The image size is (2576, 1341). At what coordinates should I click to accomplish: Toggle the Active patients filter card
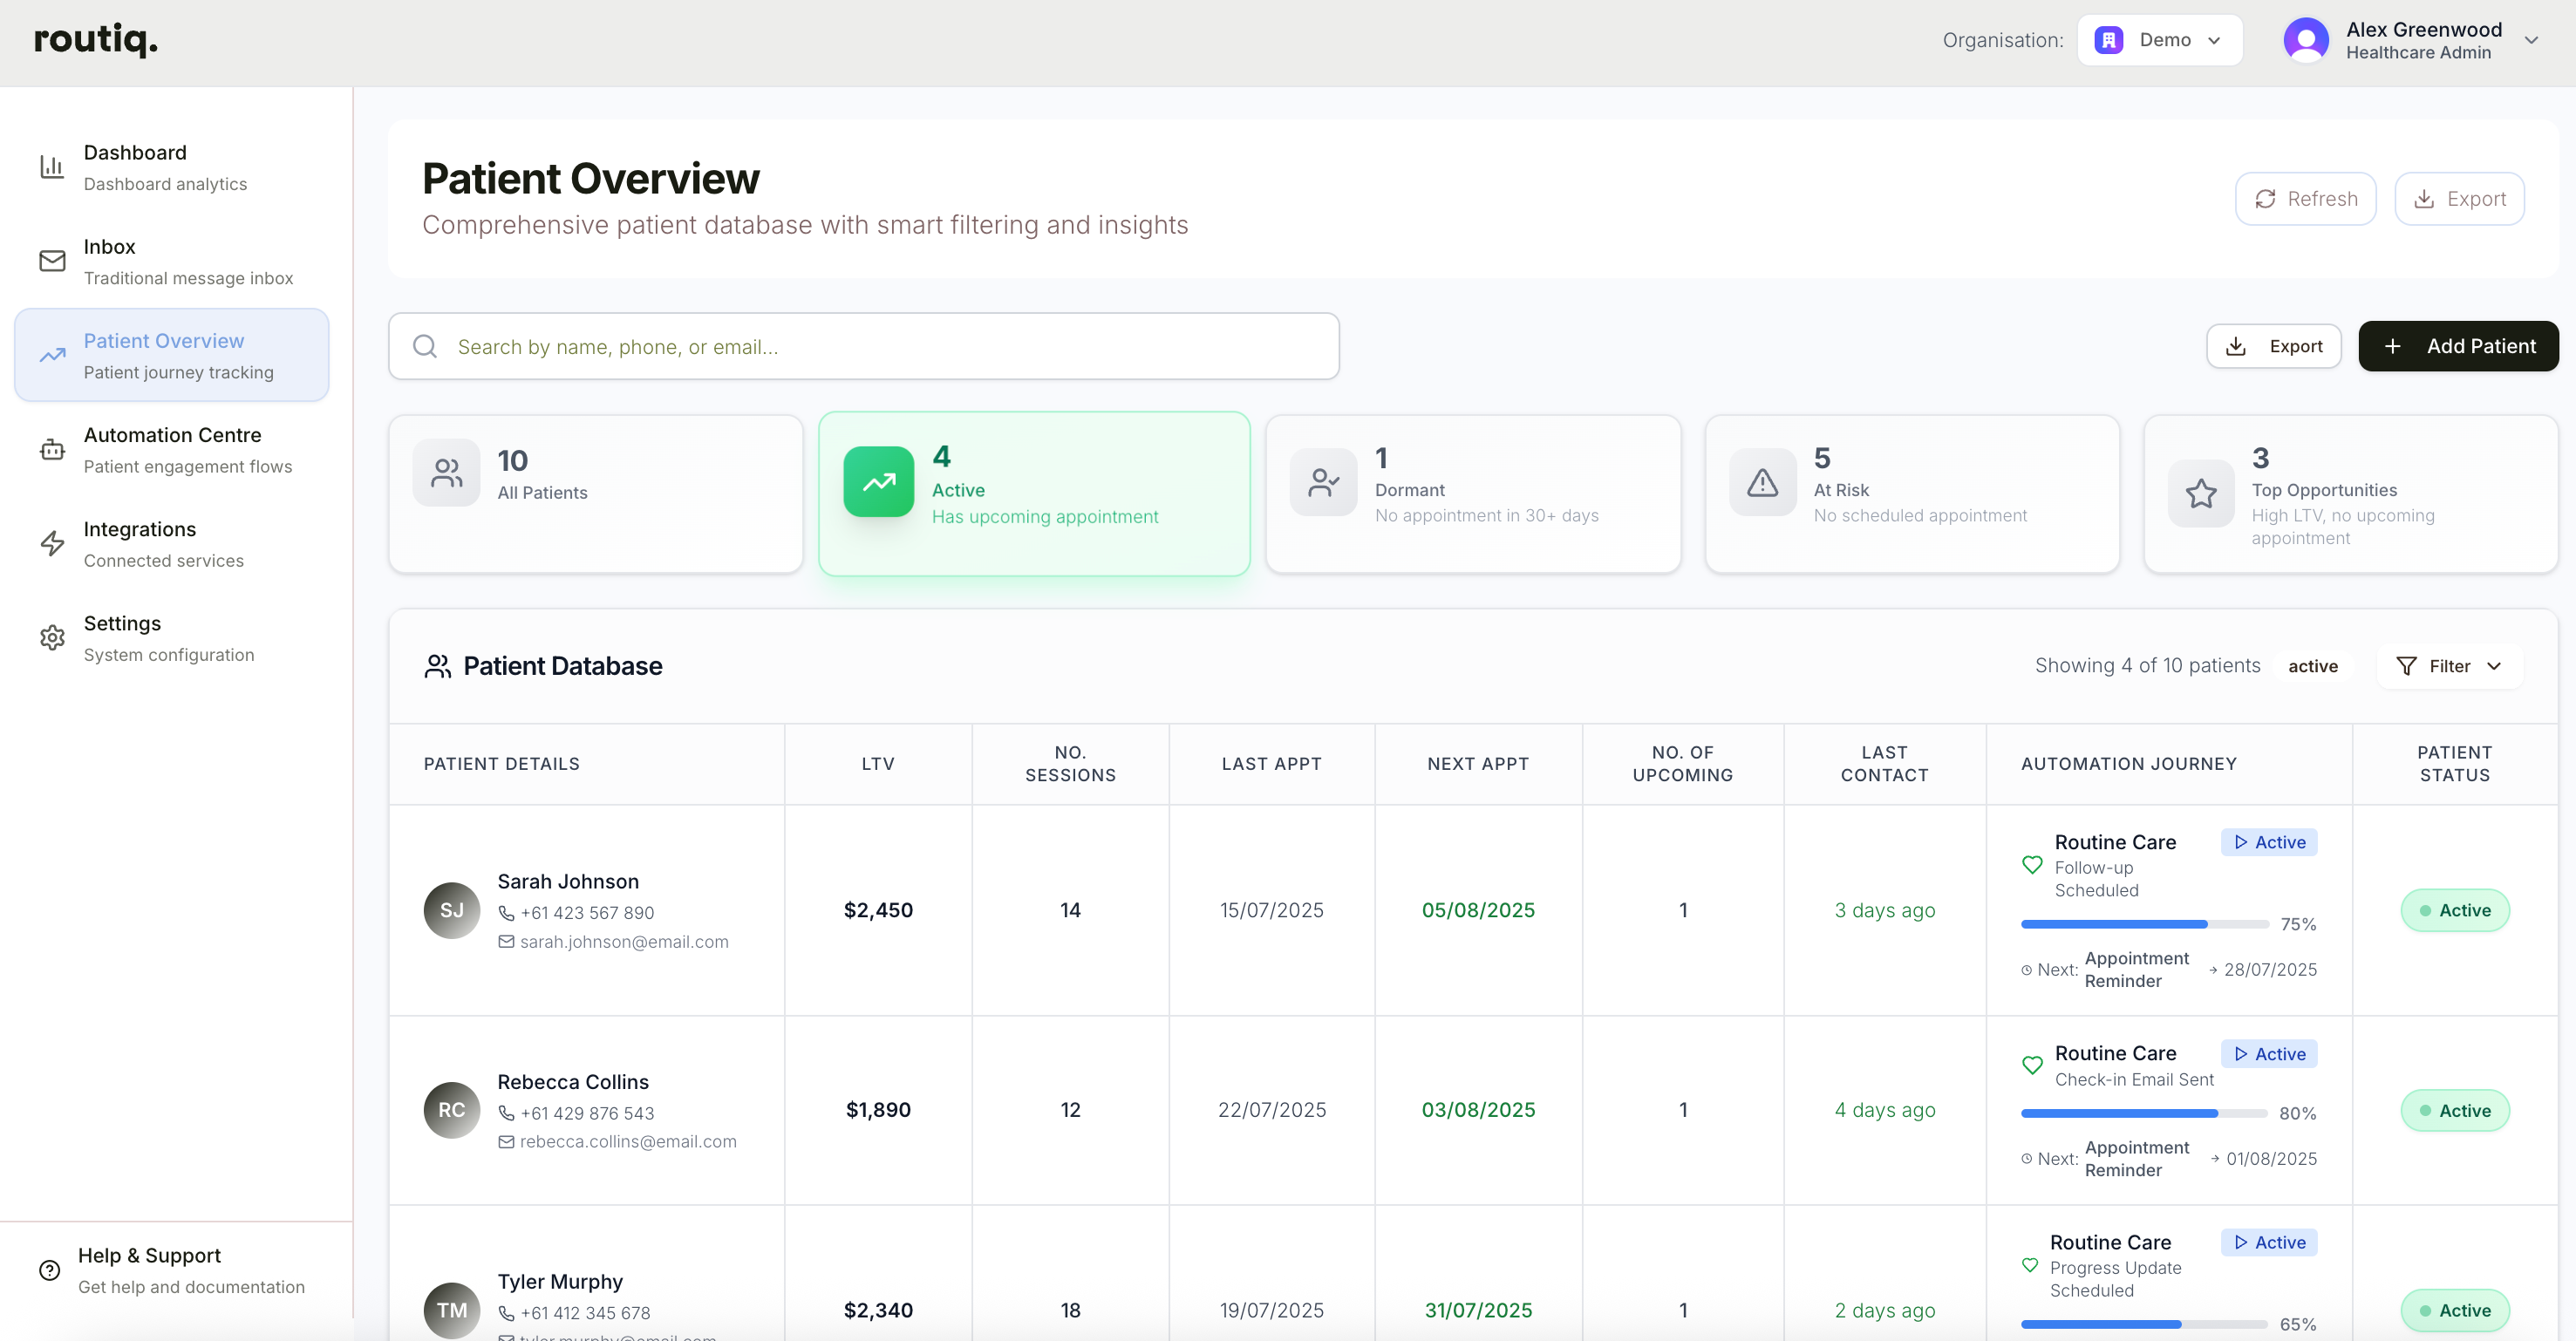[x=1034, y=493]
